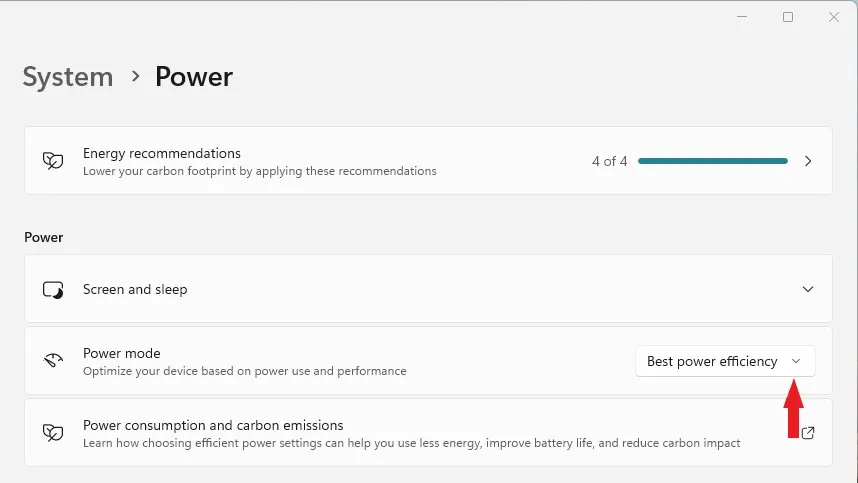Open the external link icon for carbon emissions

tap(808, 433)
